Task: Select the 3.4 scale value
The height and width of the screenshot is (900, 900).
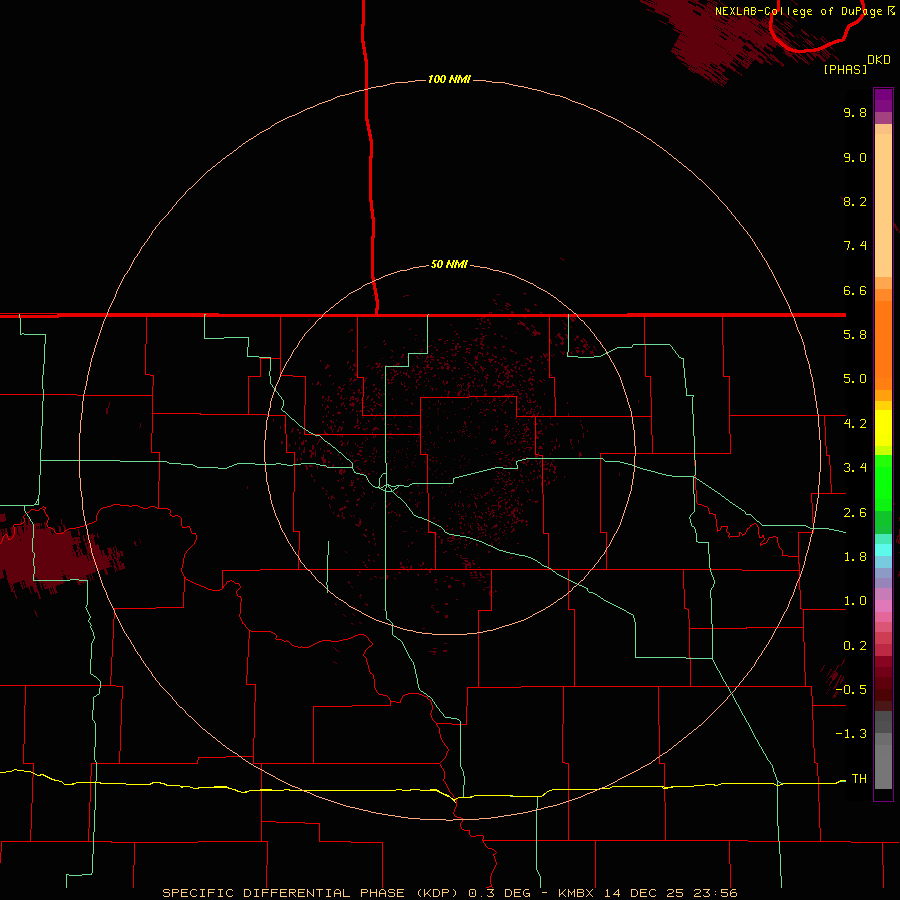Action: [x=855, y=468]
